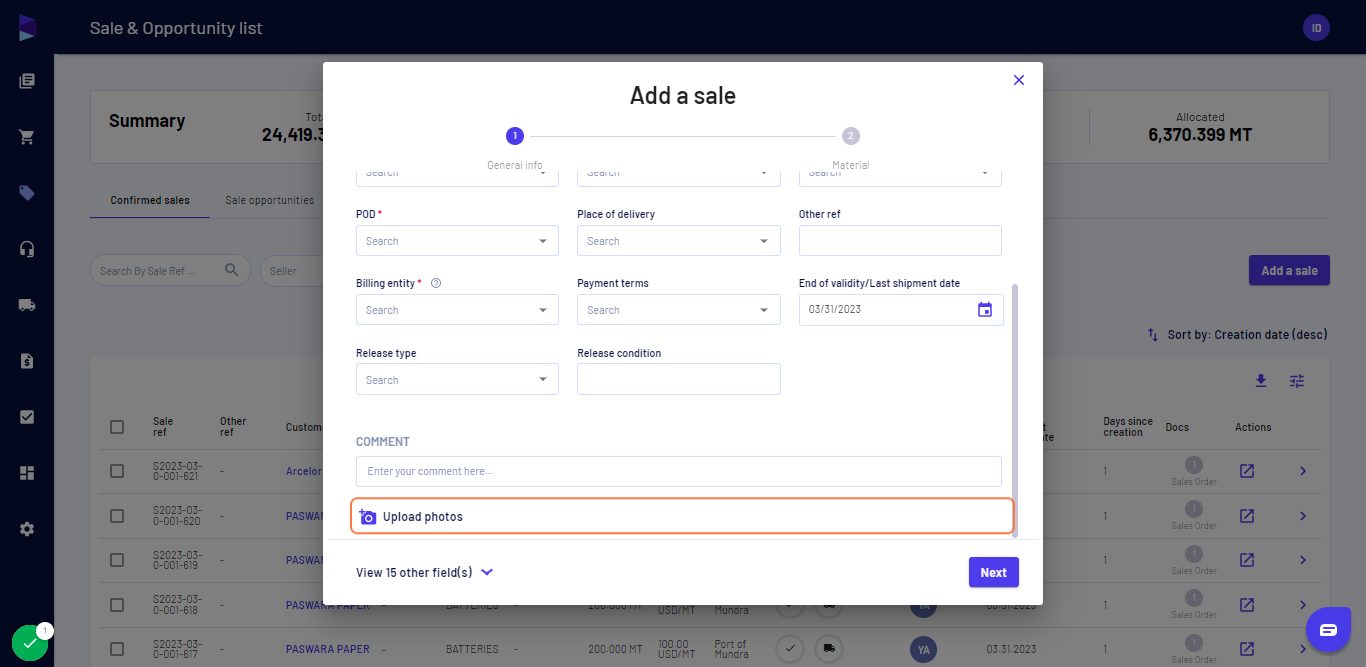The image size is (1366, 667).
Task: Open the invoice dollar sidebar icon
Action: [x=27, y=361]
